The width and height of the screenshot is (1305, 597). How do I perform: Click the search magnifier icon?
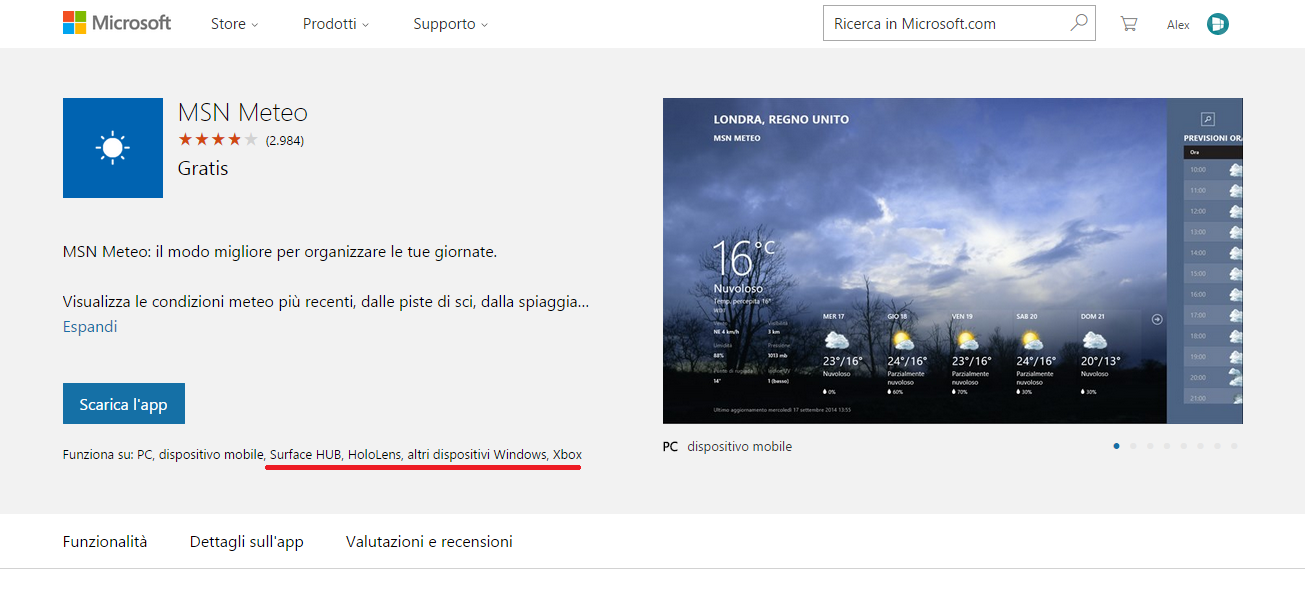1079,23
